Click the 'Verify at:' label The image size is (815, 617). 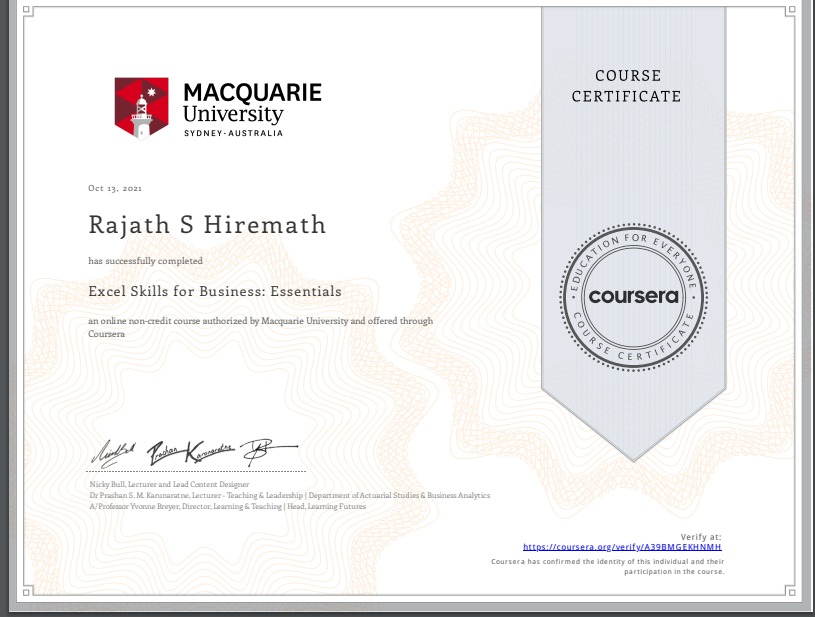tap(700, 537)
